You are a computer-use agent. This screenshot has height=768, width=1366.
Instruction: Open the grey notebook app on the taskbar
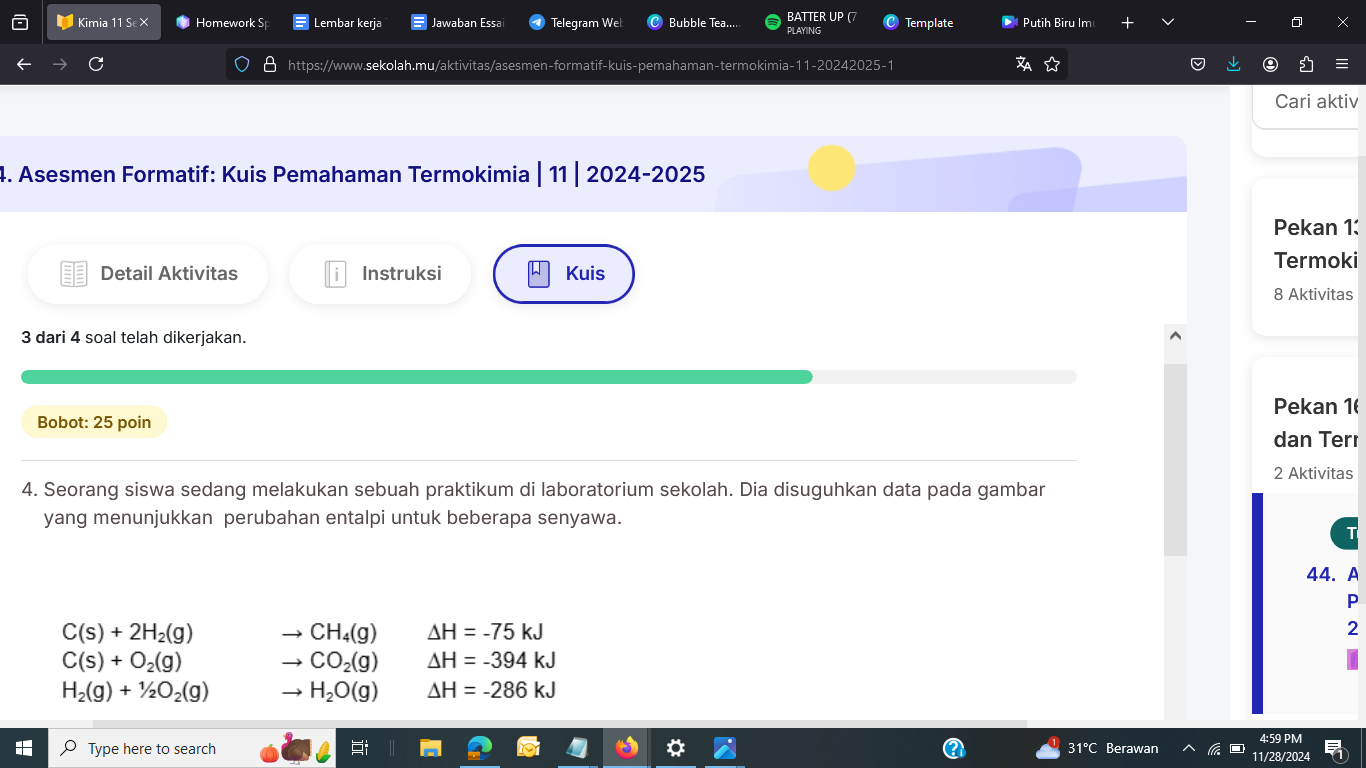578,748
